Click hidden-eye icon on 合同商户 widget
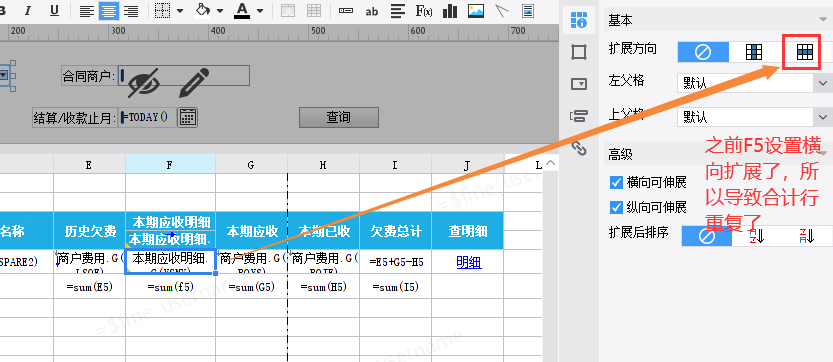 coord(143,83)
